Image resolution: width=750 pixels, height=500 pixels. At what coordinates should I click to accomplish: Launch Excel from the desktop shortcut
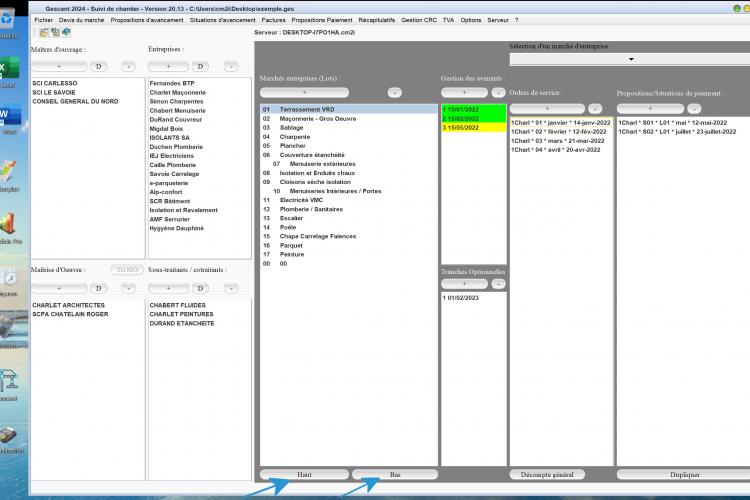9,71
